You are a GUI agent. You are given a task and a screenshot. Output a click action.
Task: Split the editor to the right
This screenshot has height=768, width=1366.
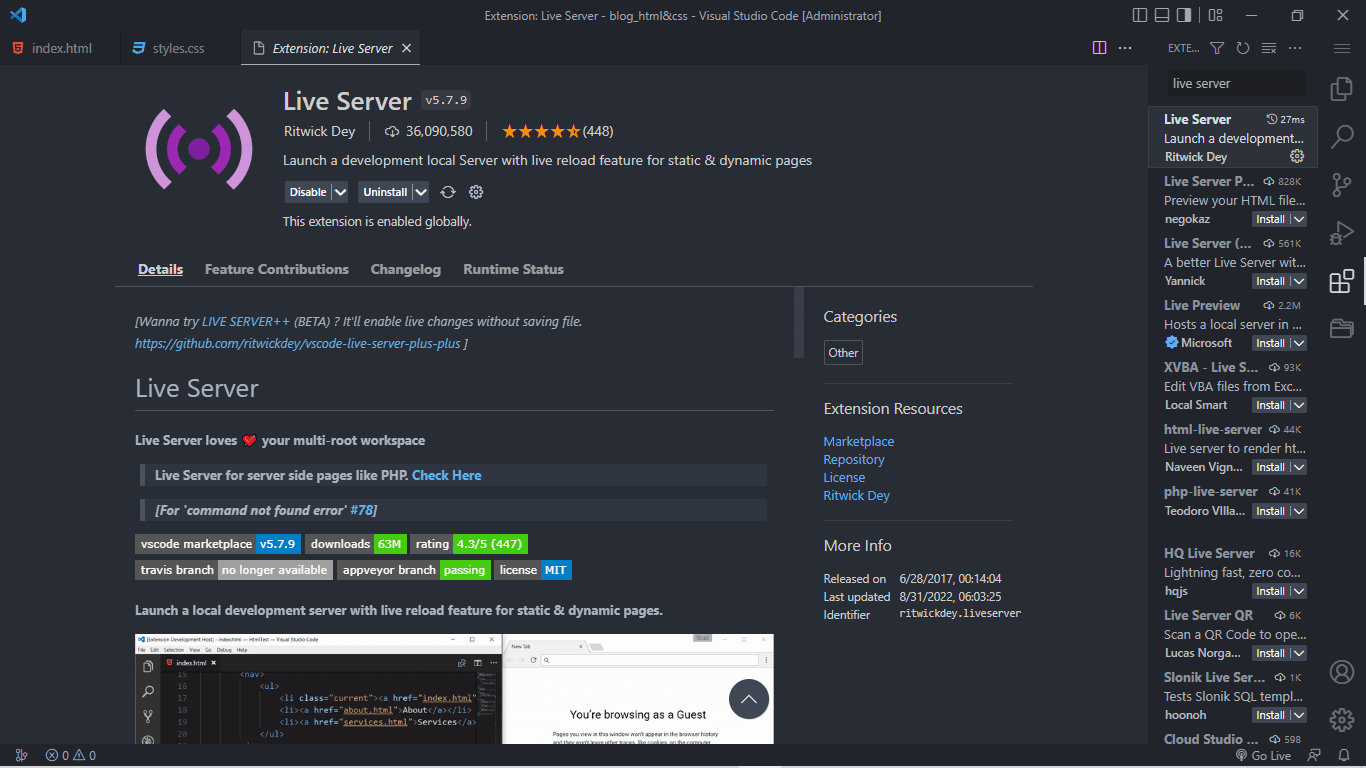tap(1099, 48)
